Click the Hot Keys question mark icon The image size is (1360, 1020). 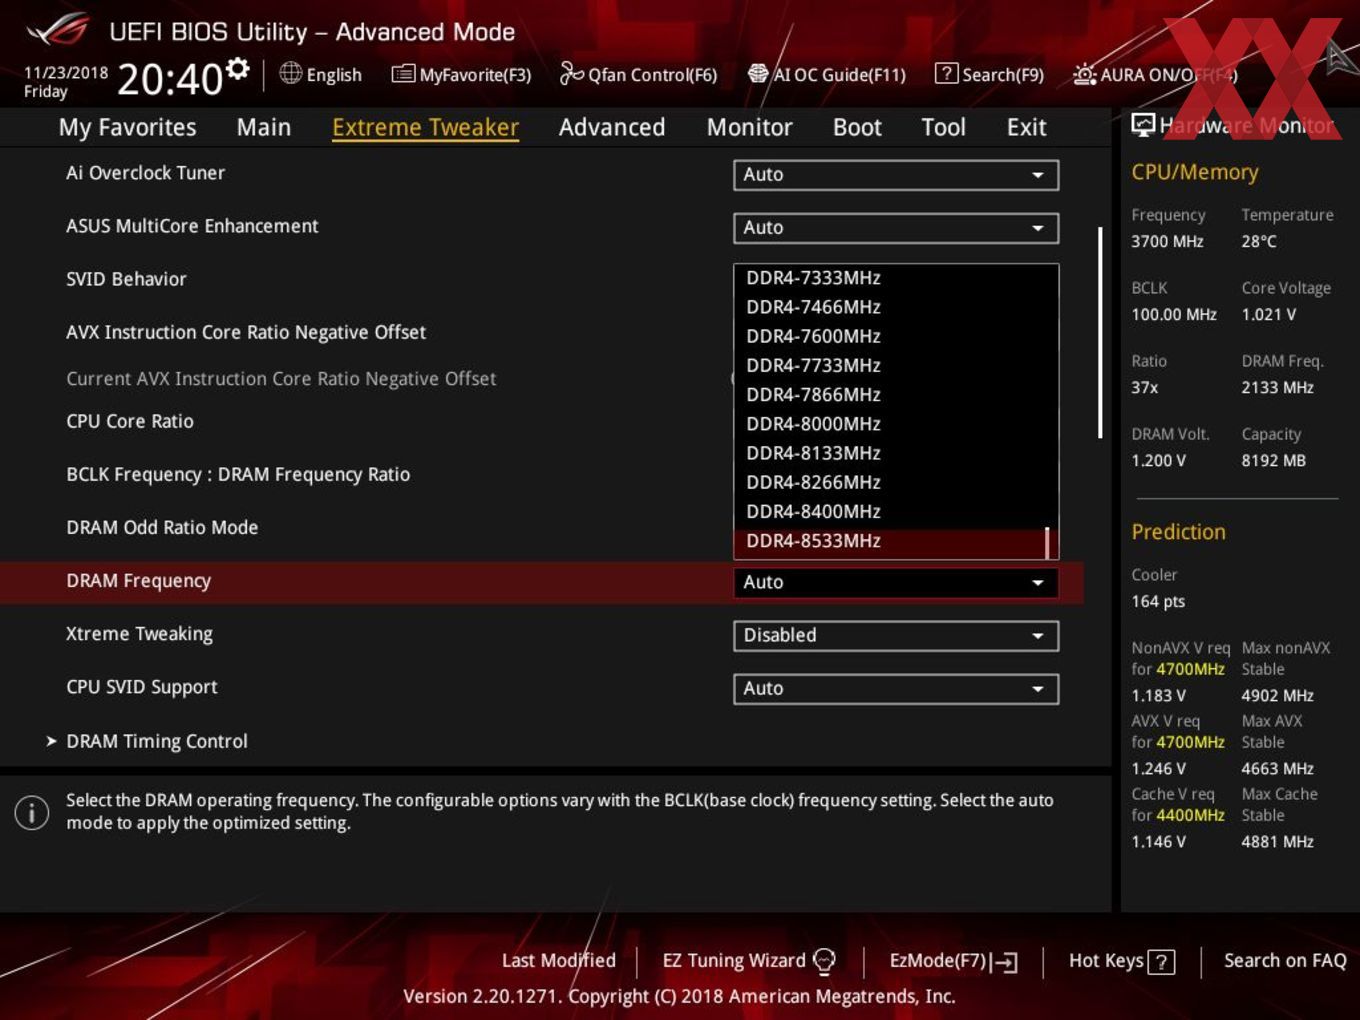pos(1161,962)
